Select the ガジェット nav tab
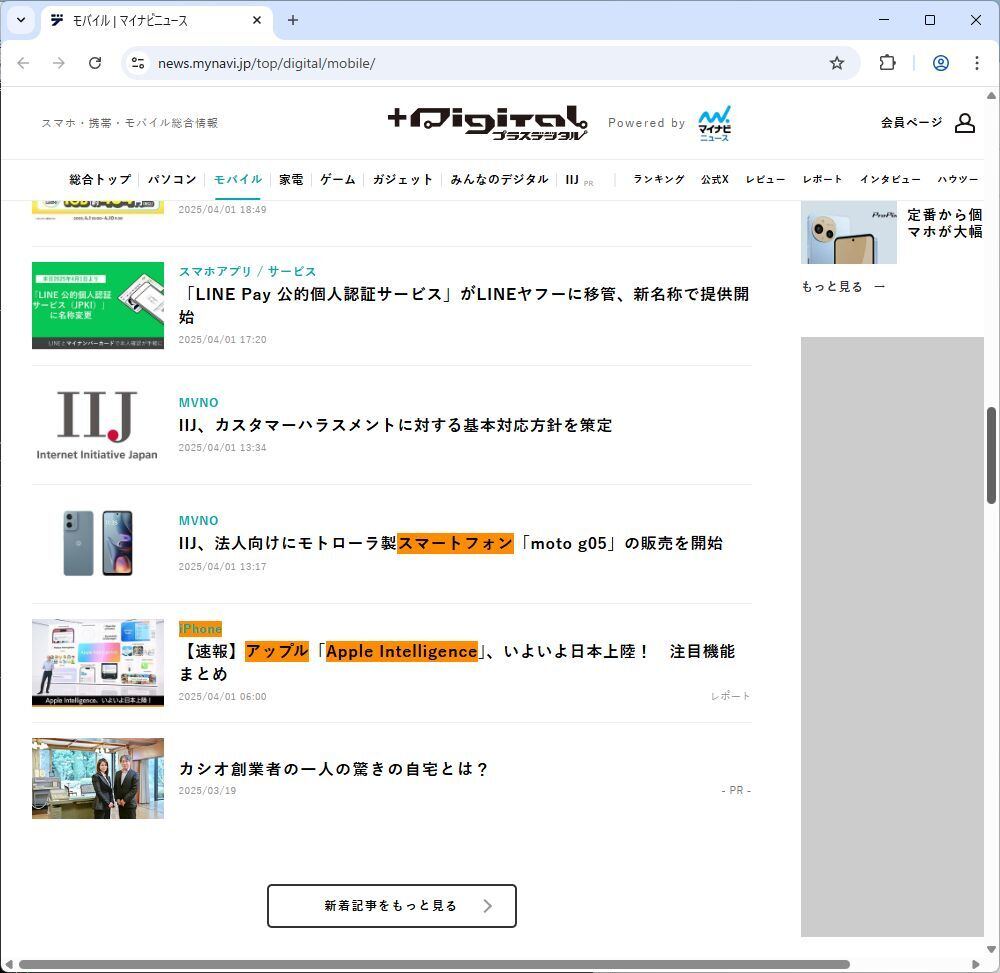This screenshot has width=1000, height=973. tap(402, 180)
